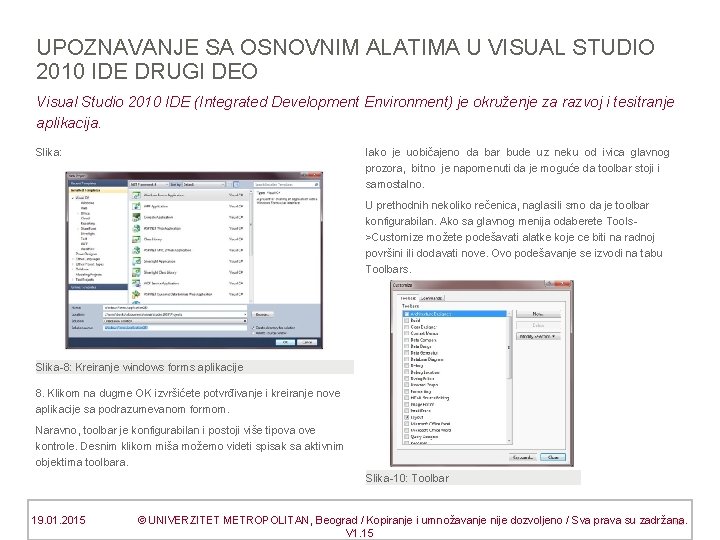The height and width of the screenshot is (540, 720).
Task: Click New button in Customize dialog
Action: pos(538,314)
